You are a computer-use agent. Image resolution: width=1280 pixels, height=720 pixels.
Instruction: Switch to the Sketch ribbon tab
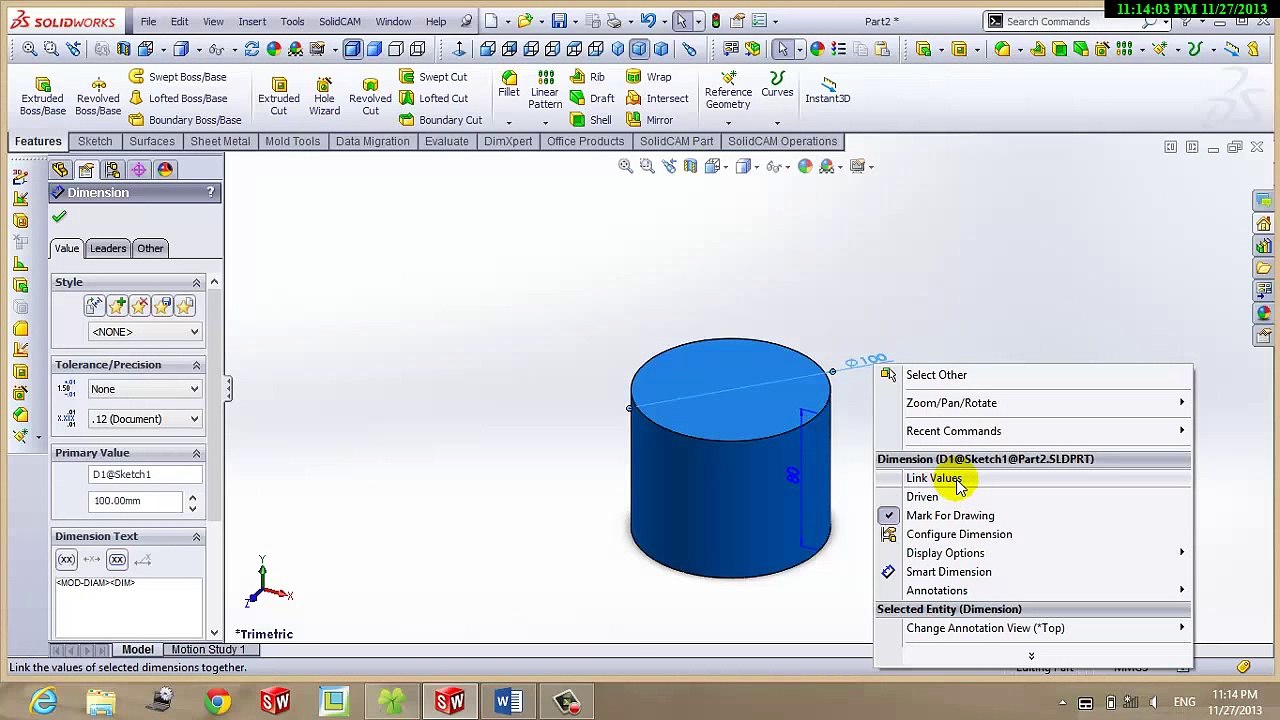pyautogui.click(x=95, y=141)
